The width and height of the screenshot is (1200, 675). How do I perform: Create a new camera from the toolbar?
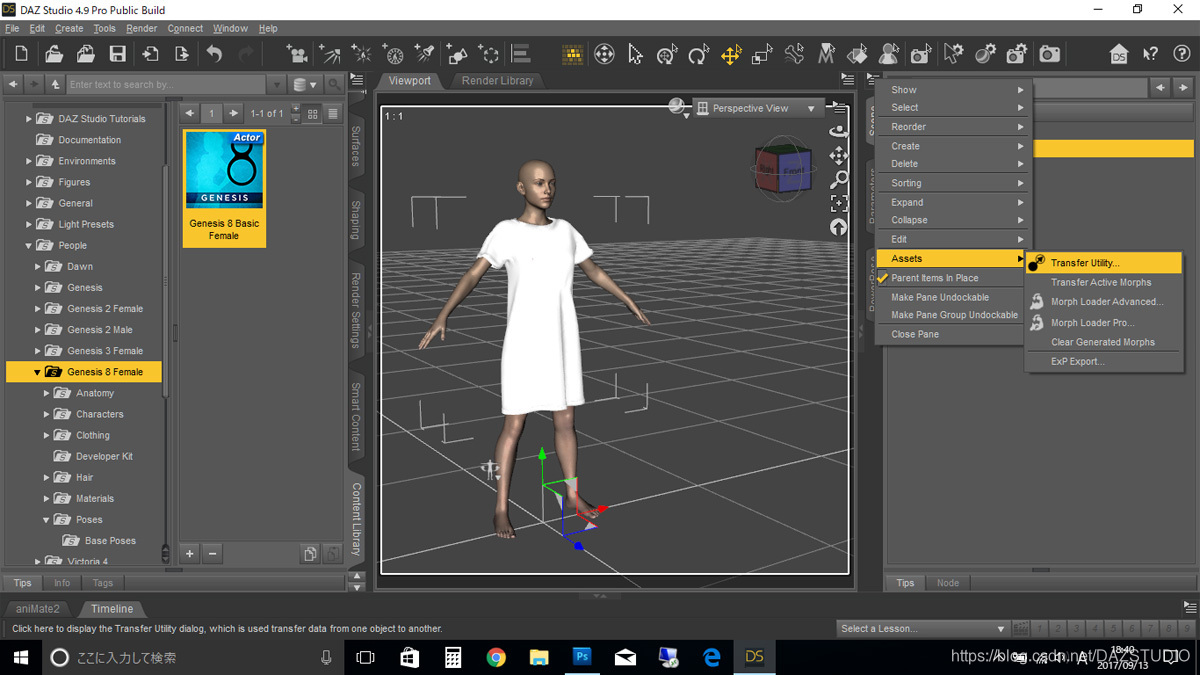(x=297, y=54)
